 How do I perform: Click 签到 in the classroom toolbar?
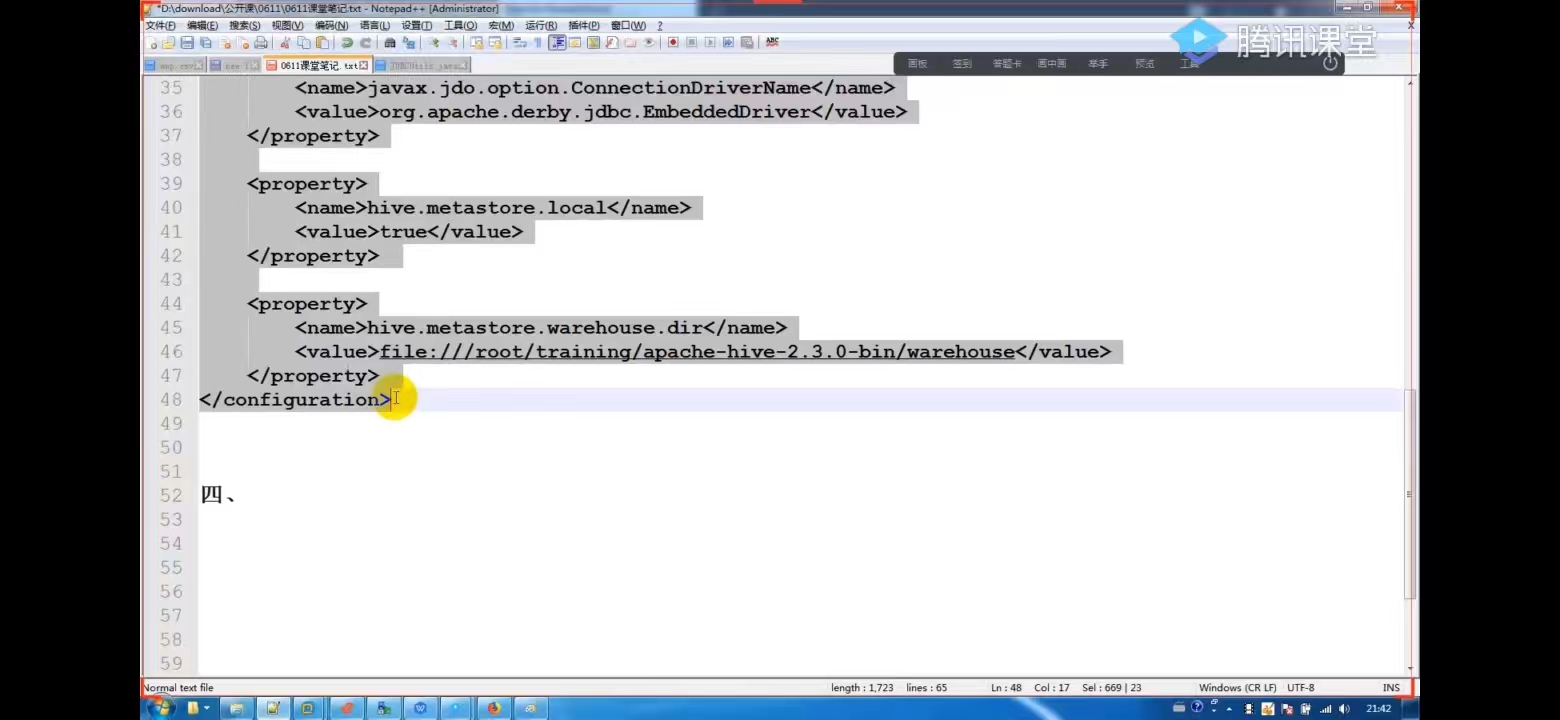click(961, 64)
